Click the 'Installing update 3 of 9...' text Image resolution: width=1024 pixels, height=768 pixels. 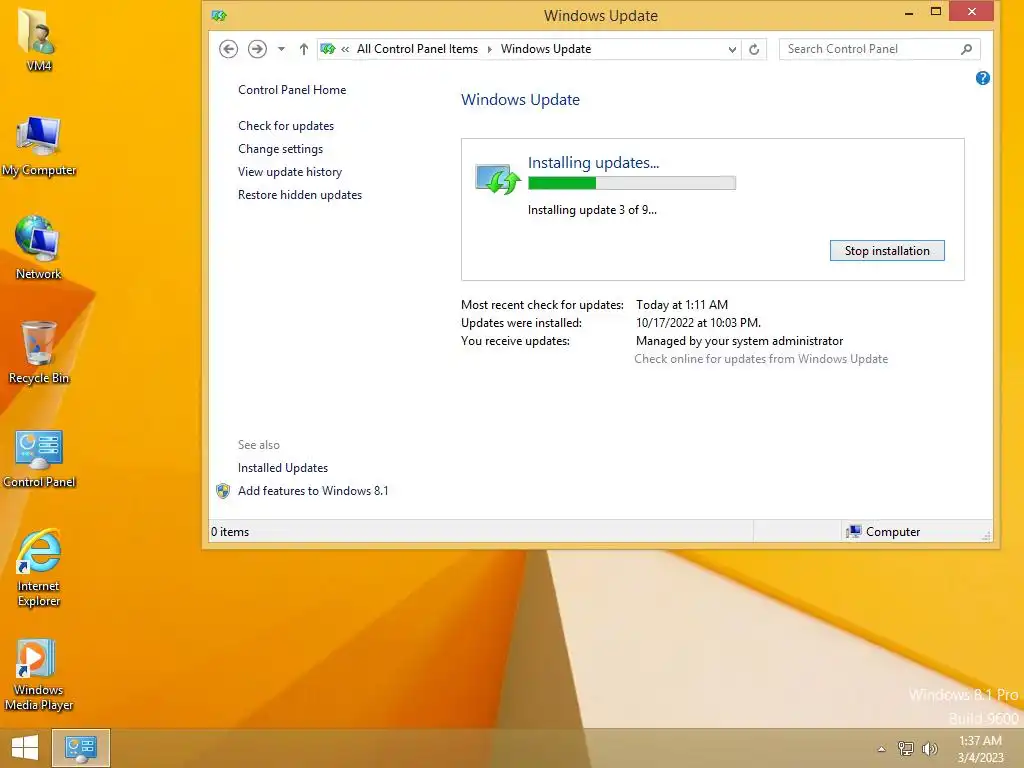[x=592, y=210]
